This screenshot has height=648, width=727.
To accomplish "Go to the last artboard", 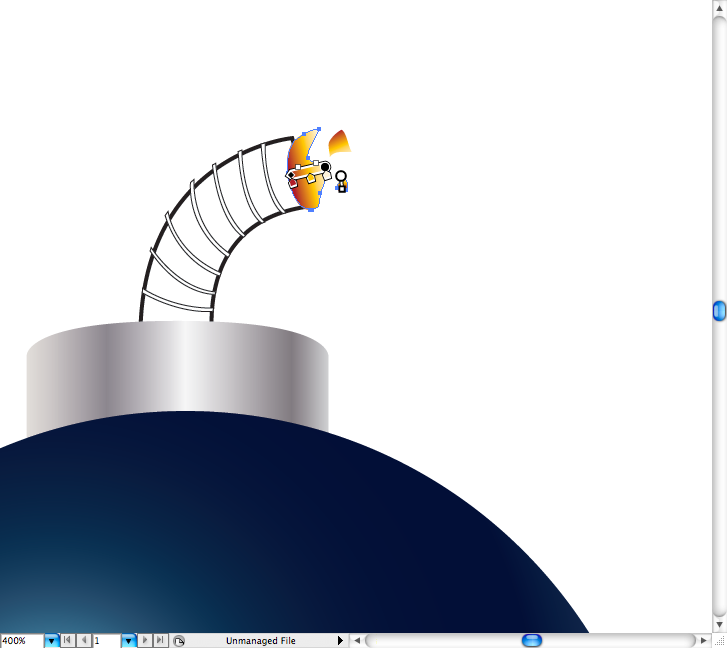I will [x=161, y=640].
